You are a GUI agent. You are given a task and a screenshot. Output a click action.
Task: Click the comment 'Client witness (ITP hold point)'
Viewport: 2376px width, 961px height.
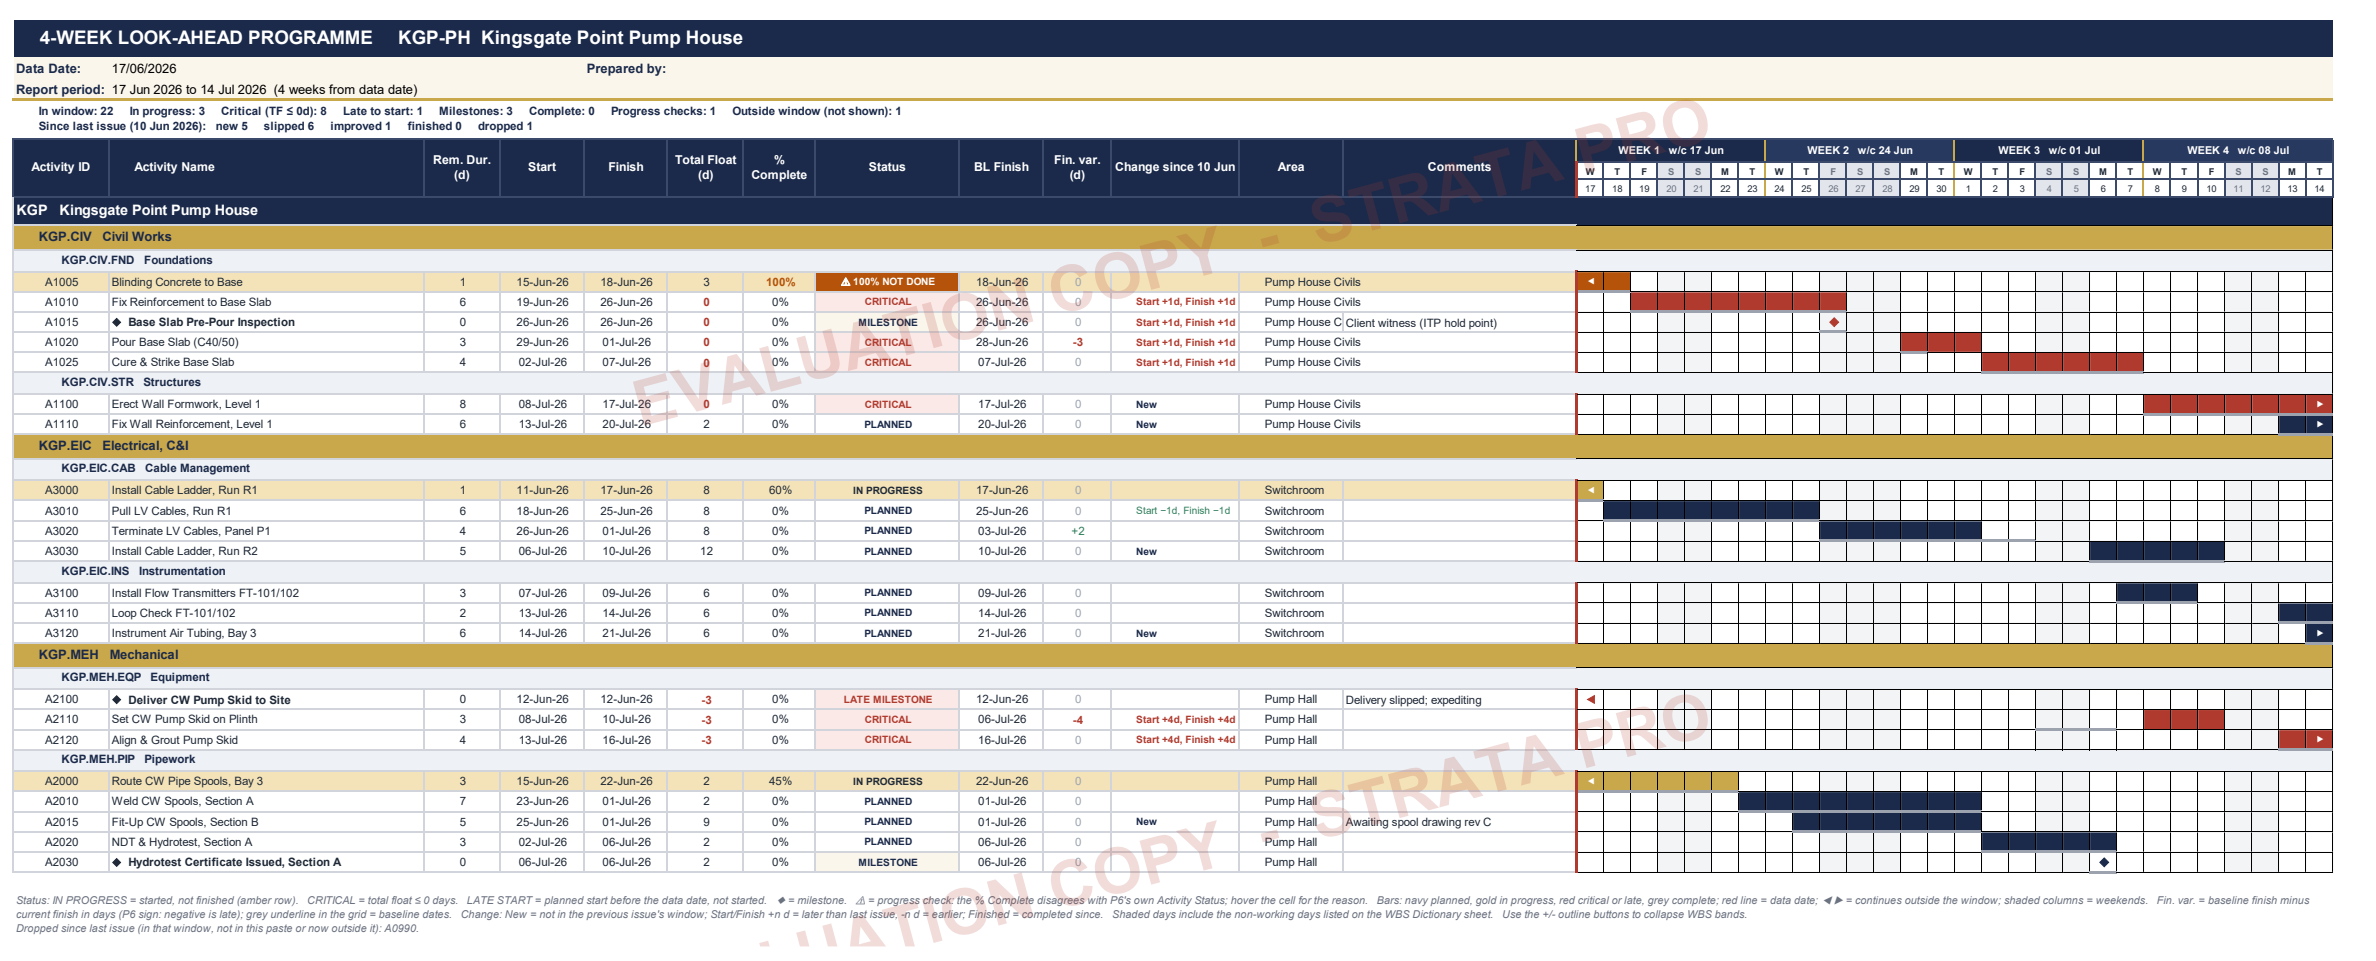click(x=1421, y=323)
